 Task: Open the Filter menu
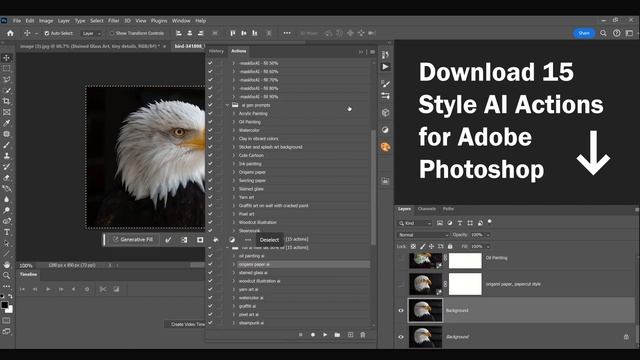[x=113, y=20]
